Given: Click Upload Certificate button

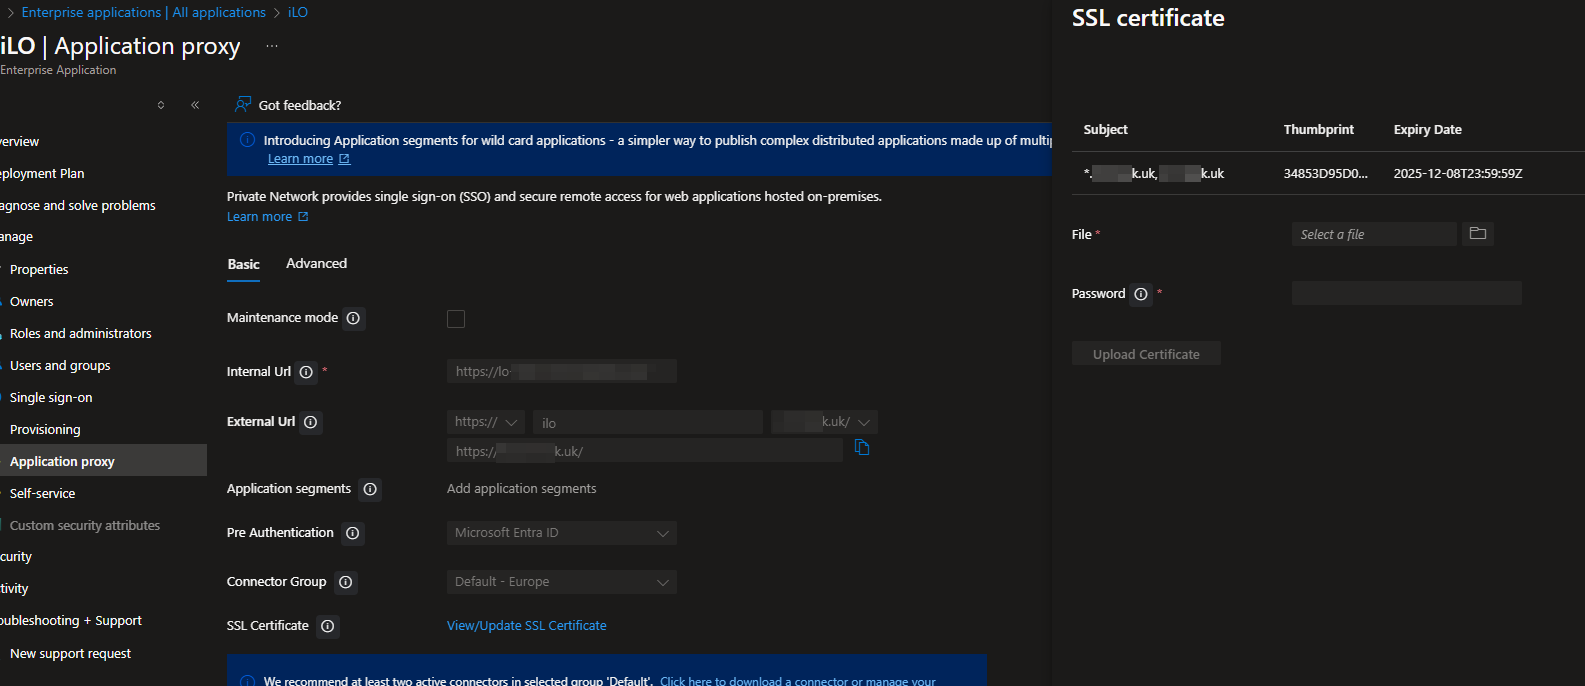Looking at the screenshot, I should coord(1146,354).
